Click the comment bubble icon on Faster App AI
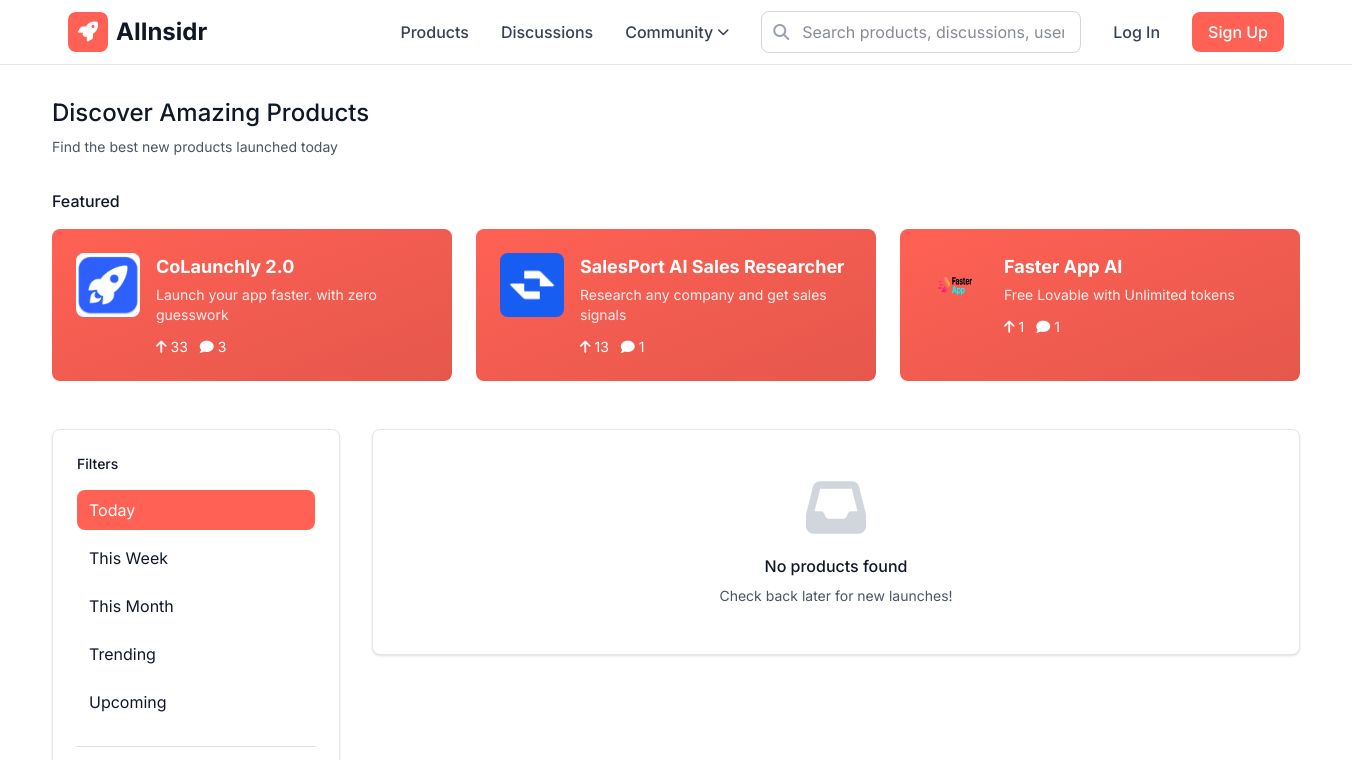 pyautogui.click(x=1043, y=327)
